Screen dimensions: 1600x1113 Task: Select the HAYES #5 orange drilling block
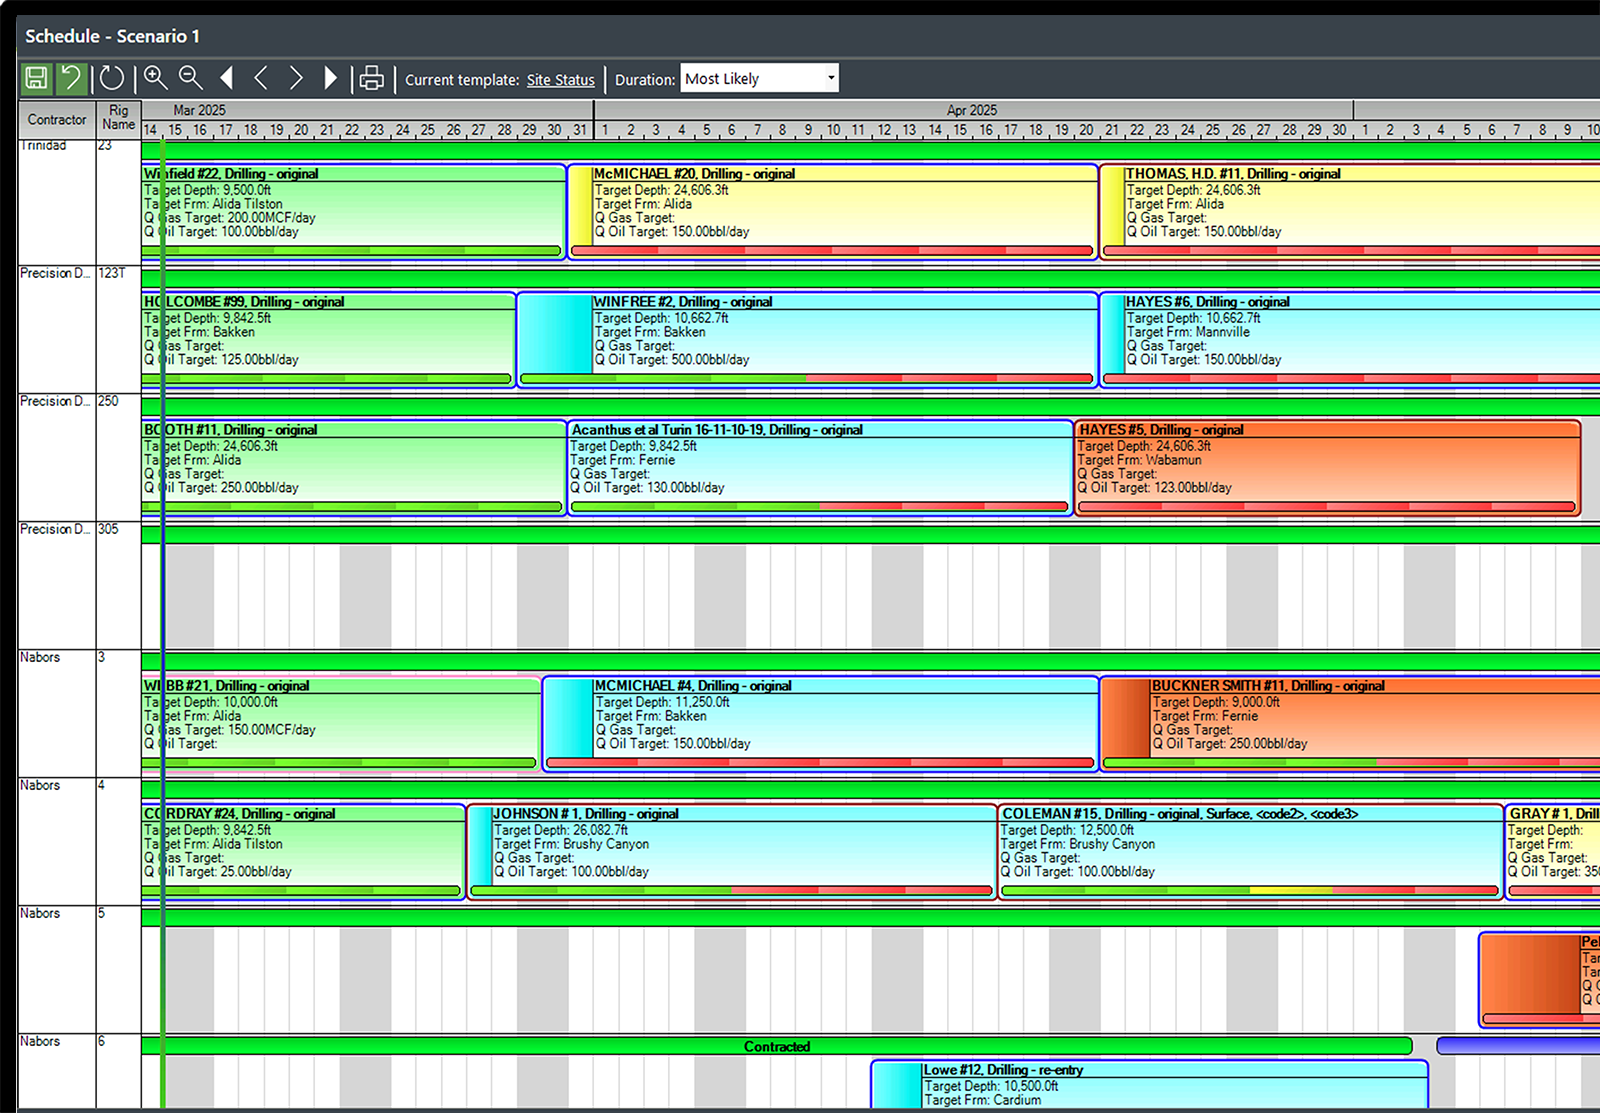(1326, 467)
